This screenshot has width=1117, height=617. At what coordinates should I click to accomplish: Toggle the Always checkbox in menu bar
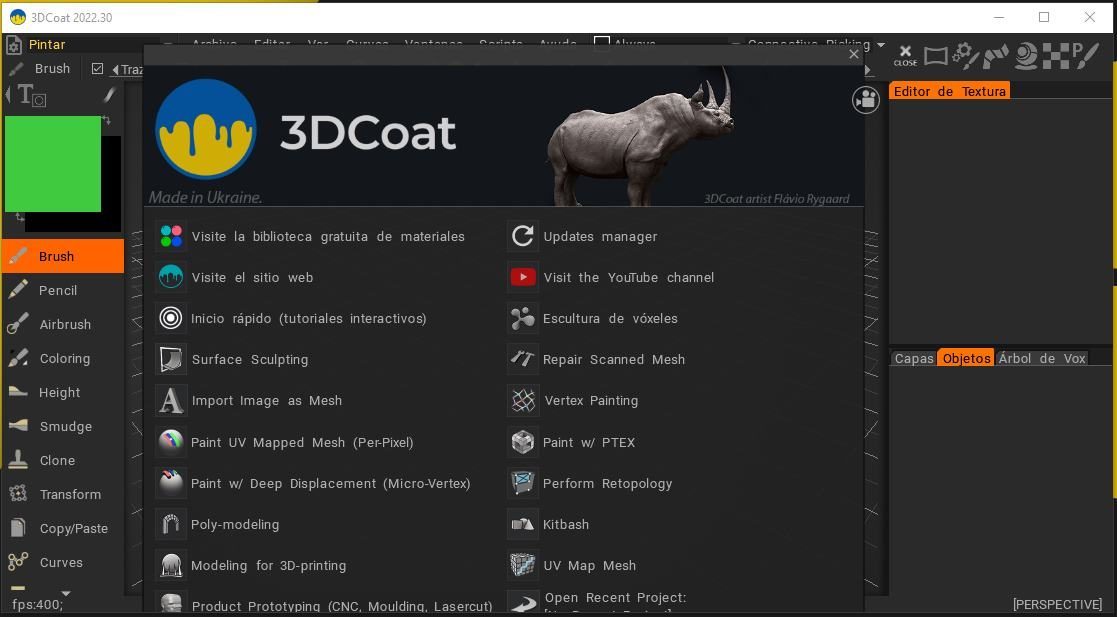(602, 42)
